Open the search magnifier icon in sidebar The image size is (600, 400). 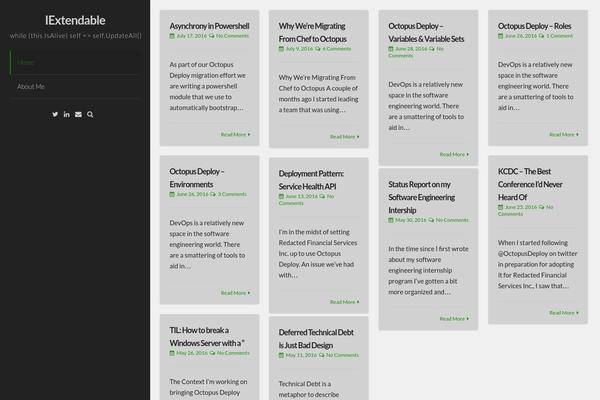[90, 114]
